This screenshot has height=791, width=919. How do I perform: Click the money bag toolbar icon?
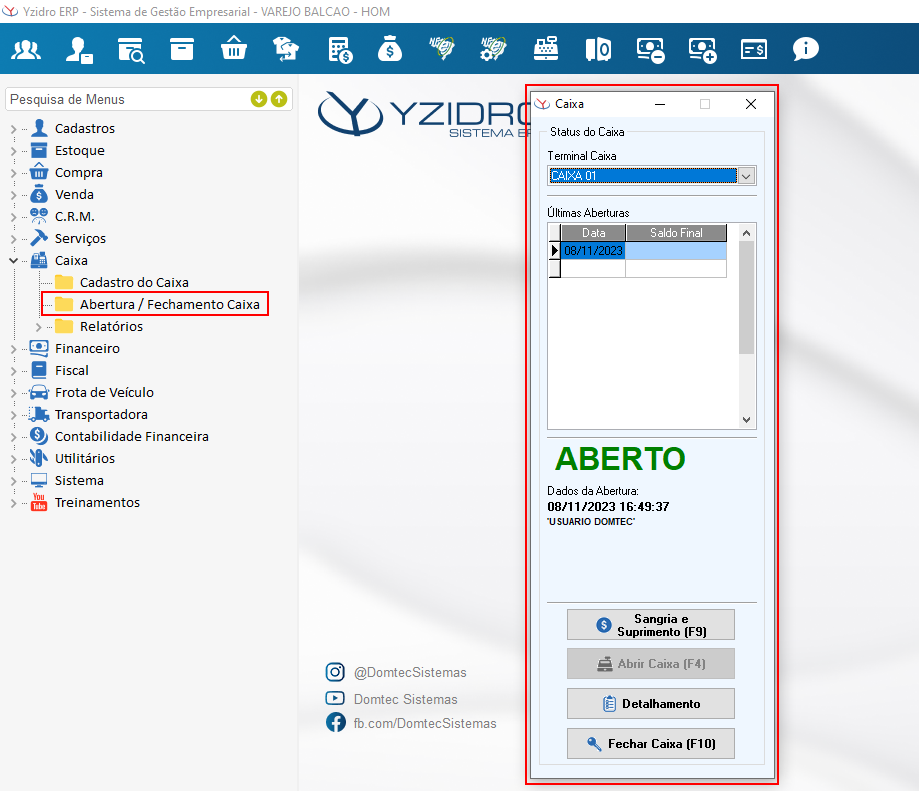pos(390,49)
